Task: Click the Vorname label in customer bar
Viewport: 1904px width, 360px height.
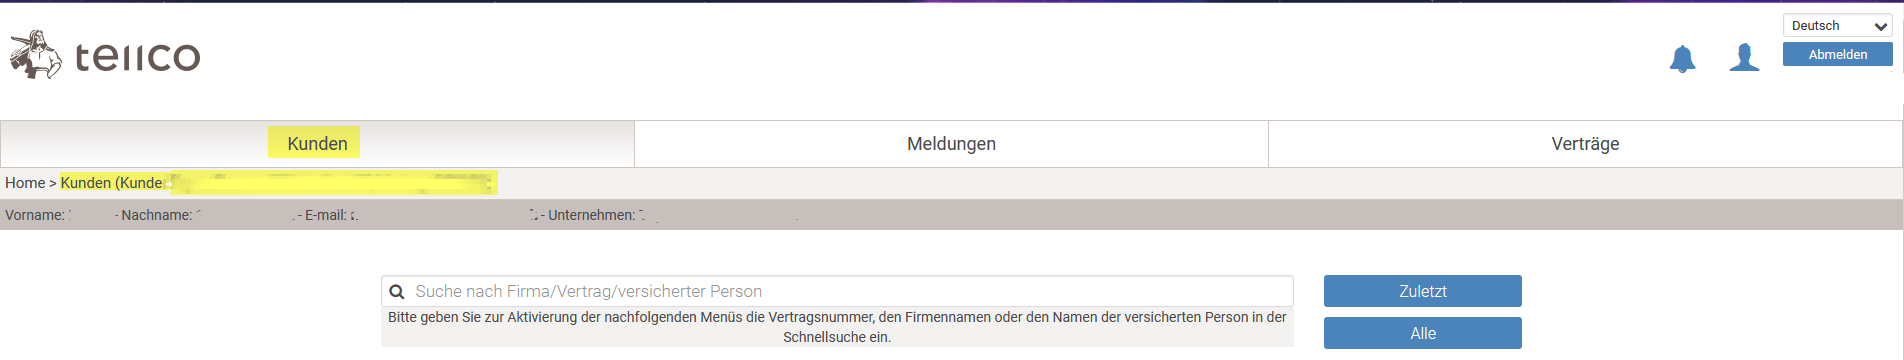Action: pos(35,215)
